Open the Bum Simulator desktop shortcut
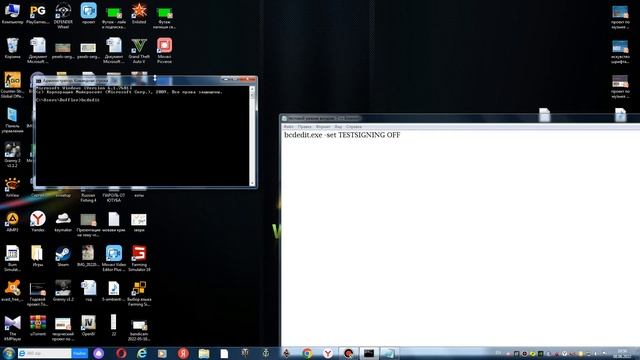 (12, 258)
